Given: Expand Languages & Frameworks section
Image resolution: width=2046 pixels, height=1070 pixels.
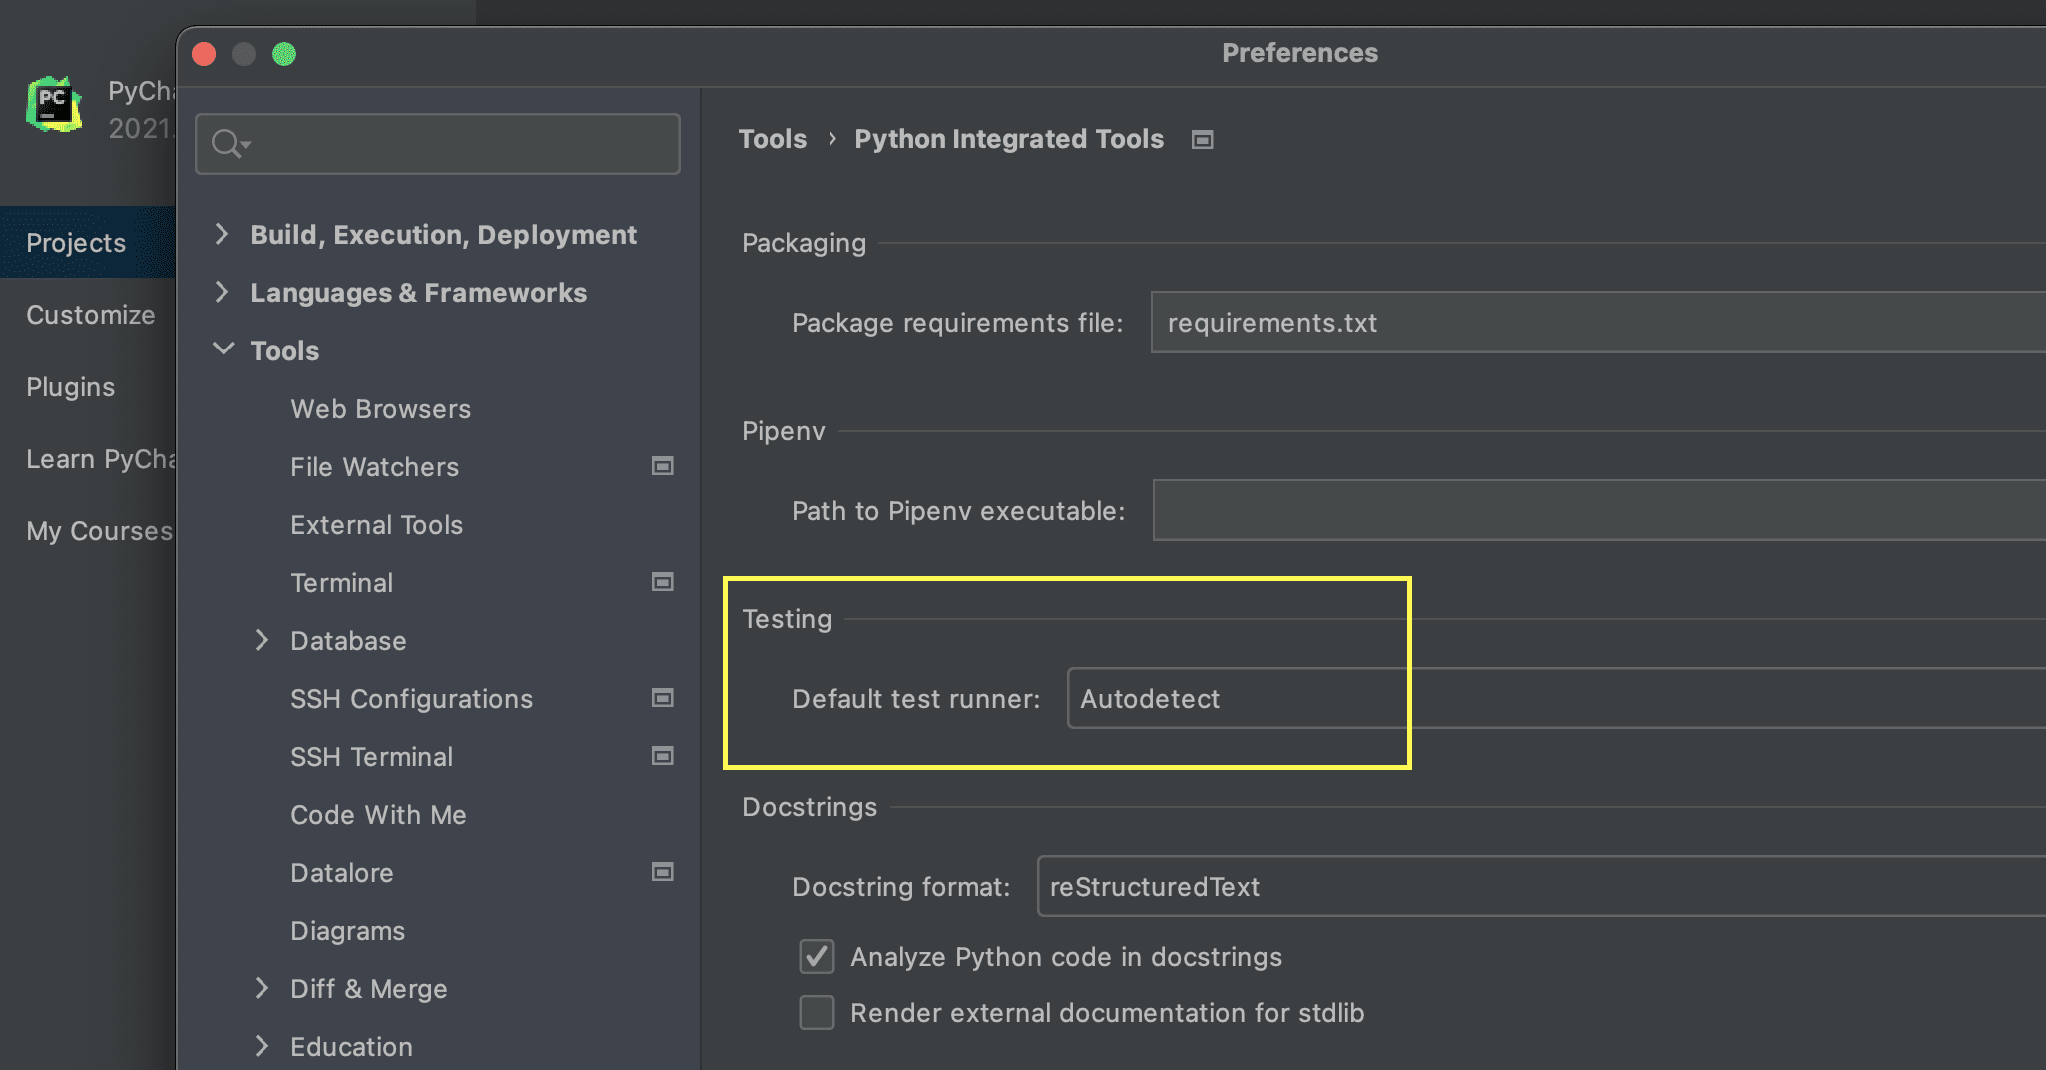Looking at the screenshot, I should (x=222, y=292).
